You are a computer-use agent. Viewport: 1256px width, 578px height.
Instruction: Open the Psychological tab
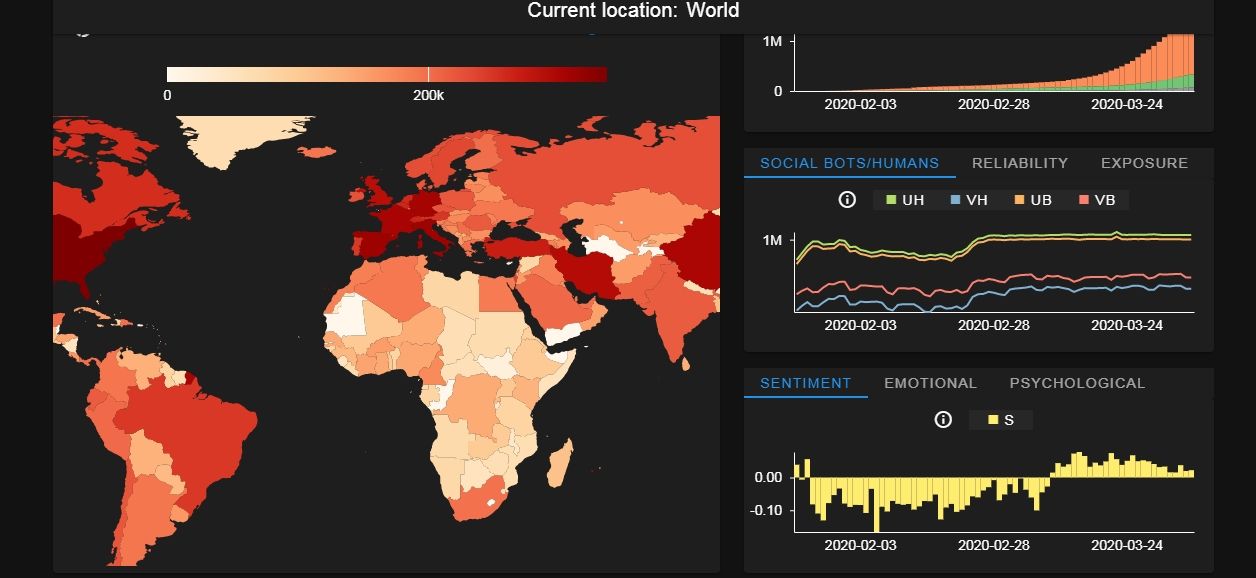1077,383
